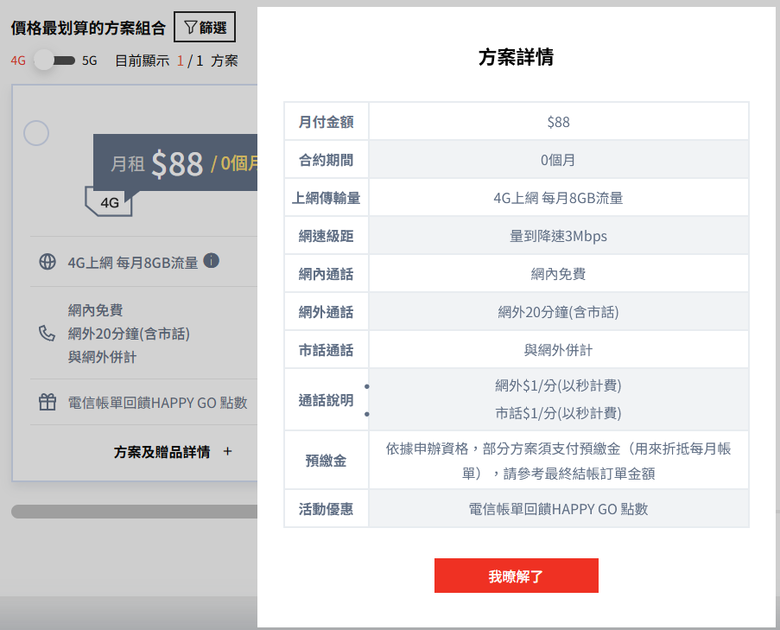Click the 價格最划算的方案組合 heading
The width and height of the screenshot is (780, 630).
88,28
